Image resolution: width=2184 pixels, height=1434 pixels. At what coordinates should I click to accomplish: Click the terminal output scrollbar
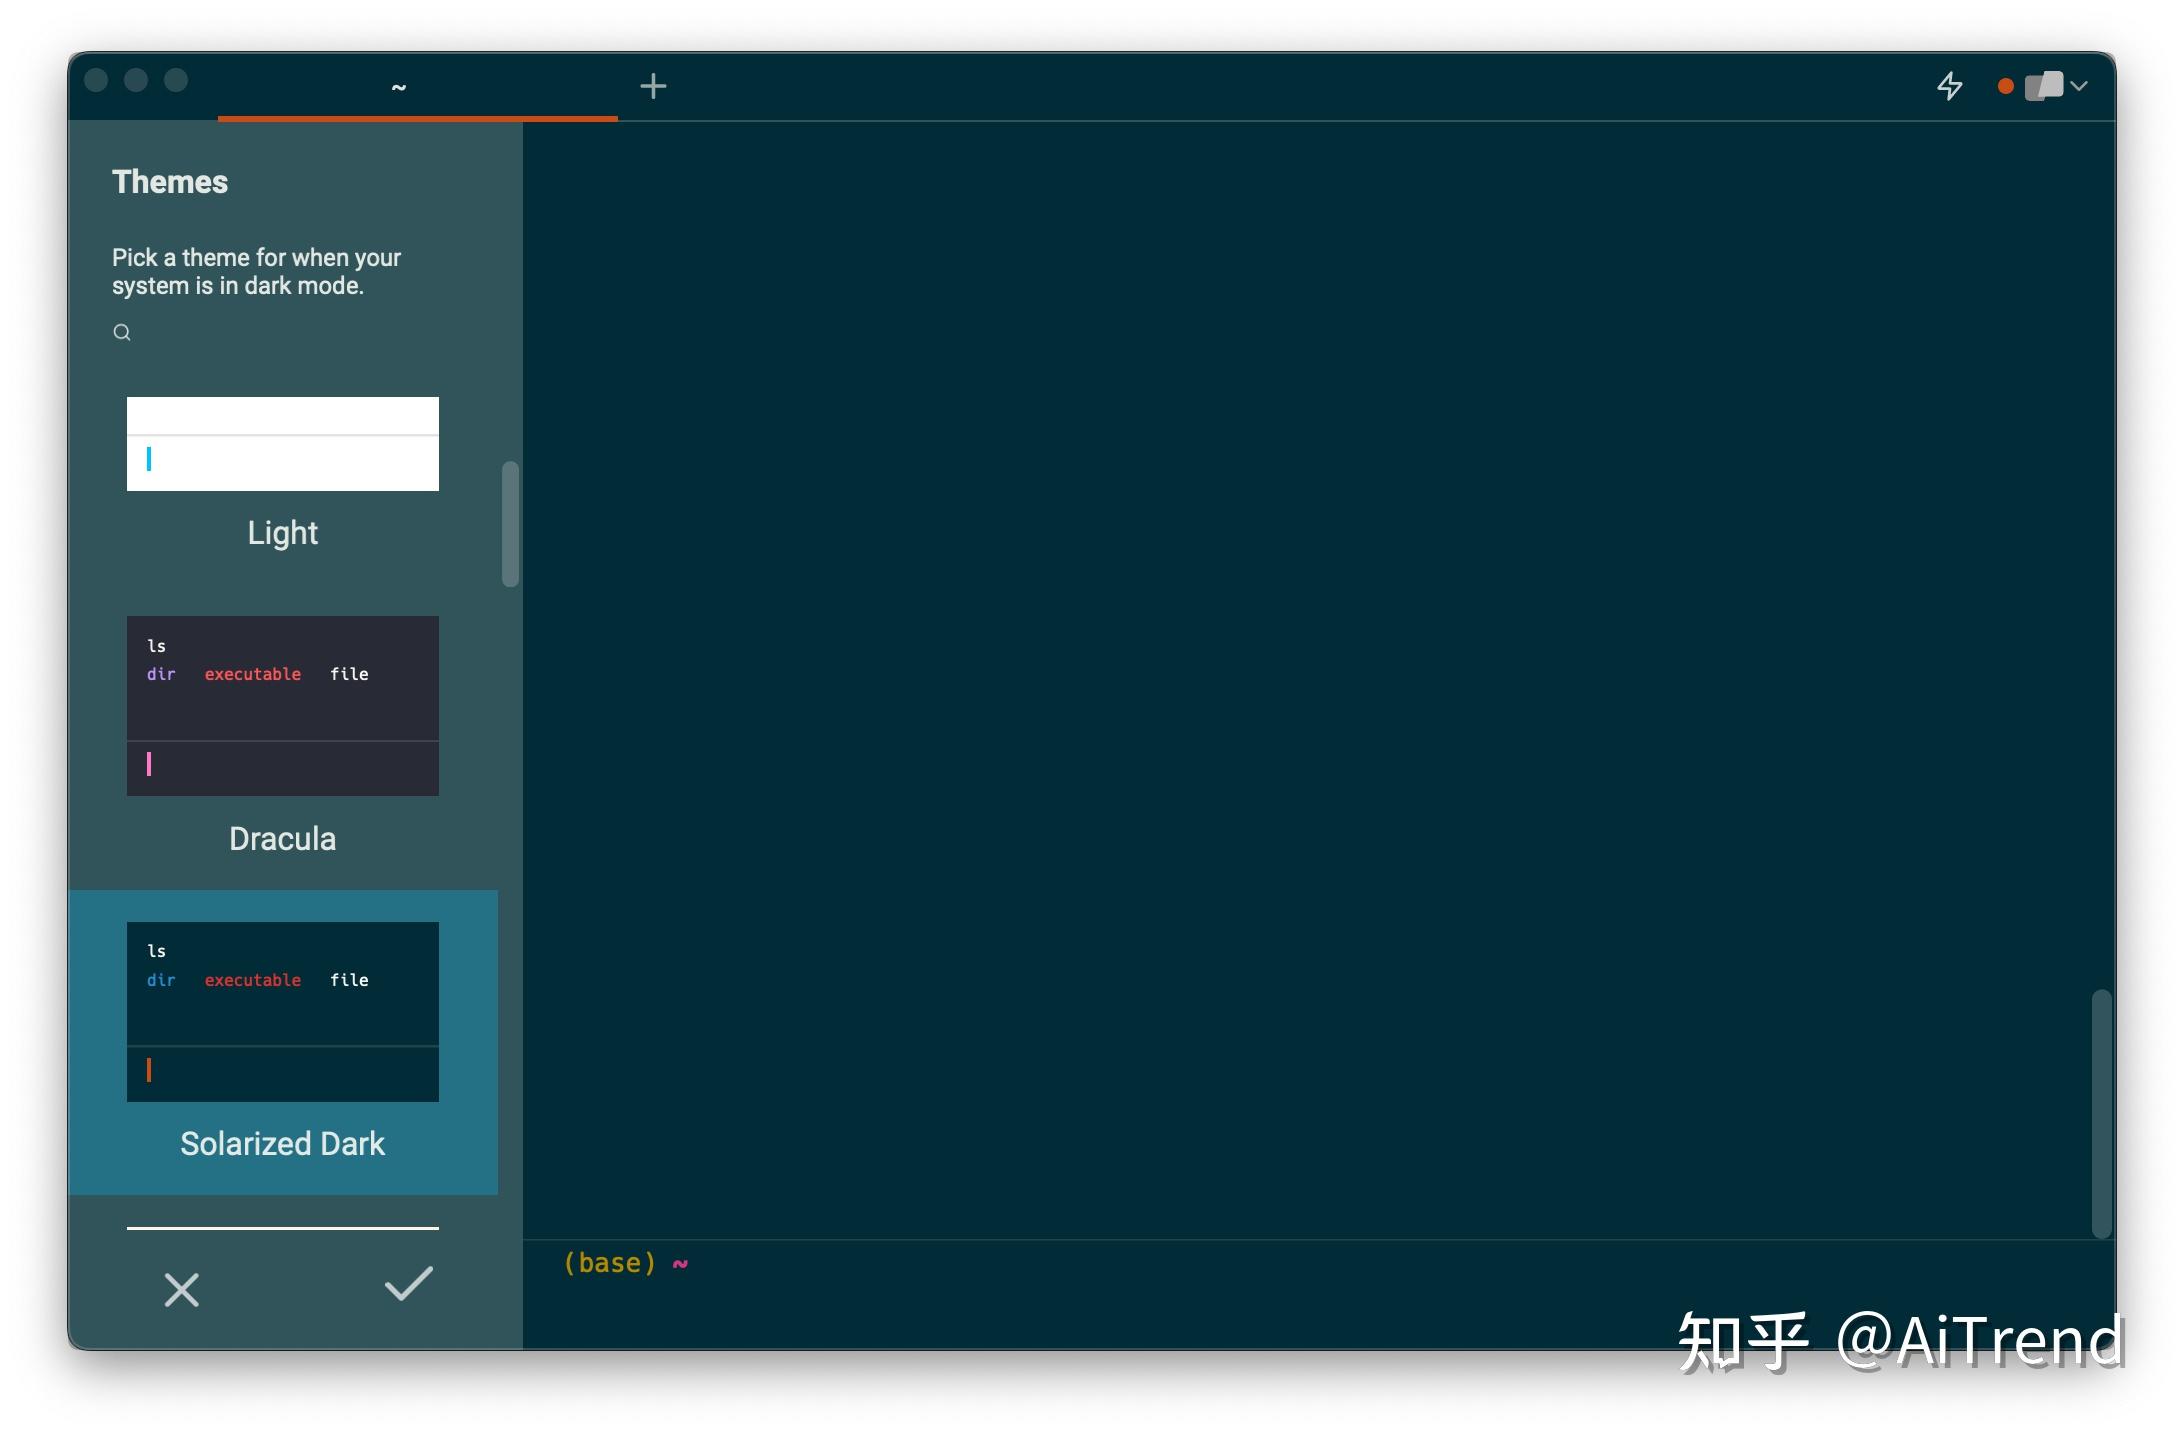tap(2101, 1112)
